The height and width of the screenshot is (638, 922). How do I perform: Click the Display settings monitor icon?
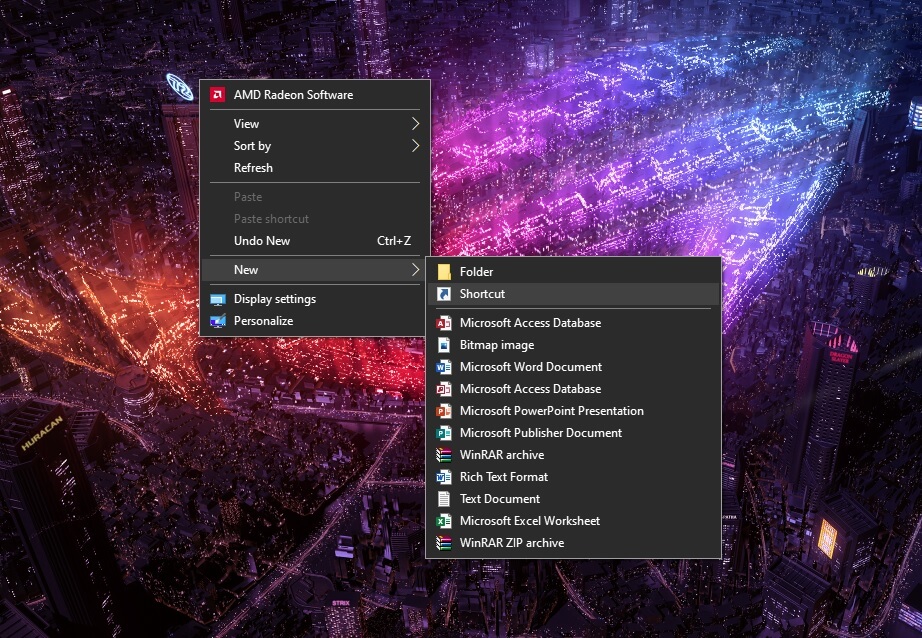point(218,299)
